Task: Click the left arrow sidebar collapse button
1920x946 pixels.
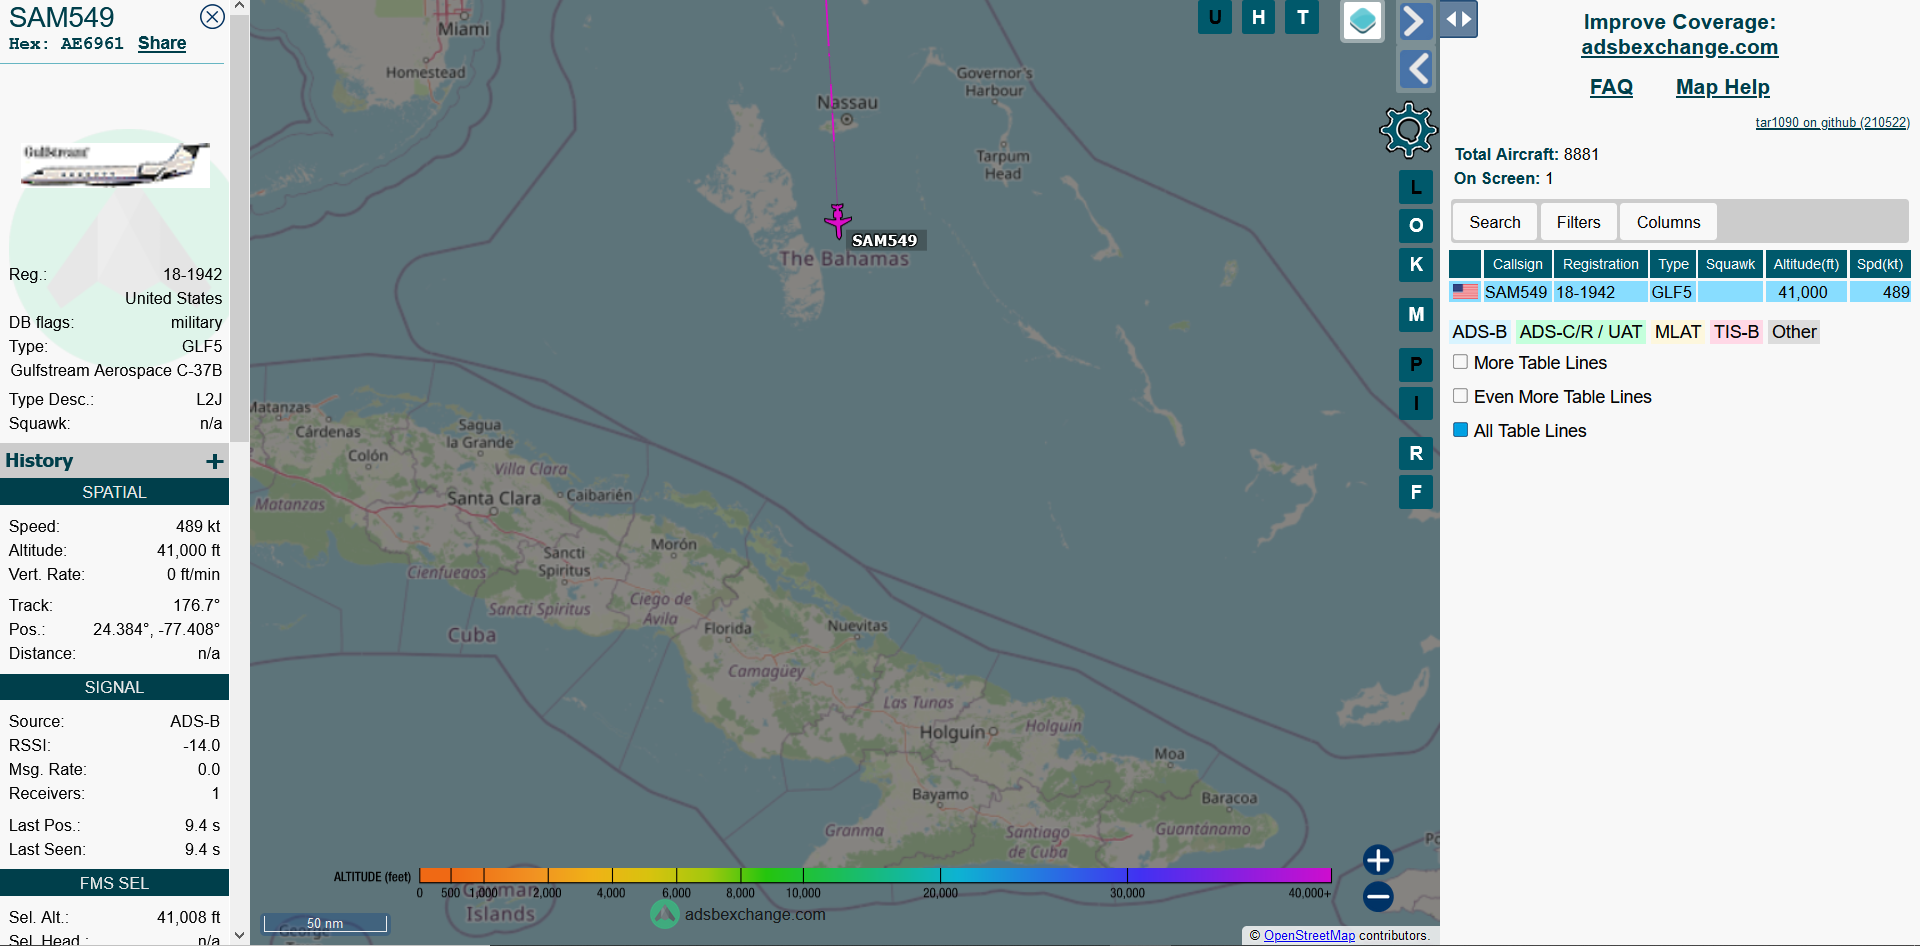Action: coord(1415,69)
